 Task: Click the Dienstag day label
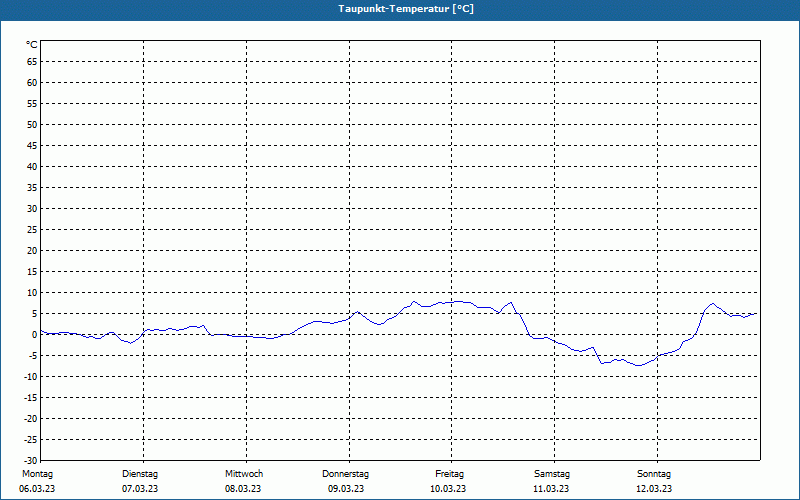coord(140,474)
